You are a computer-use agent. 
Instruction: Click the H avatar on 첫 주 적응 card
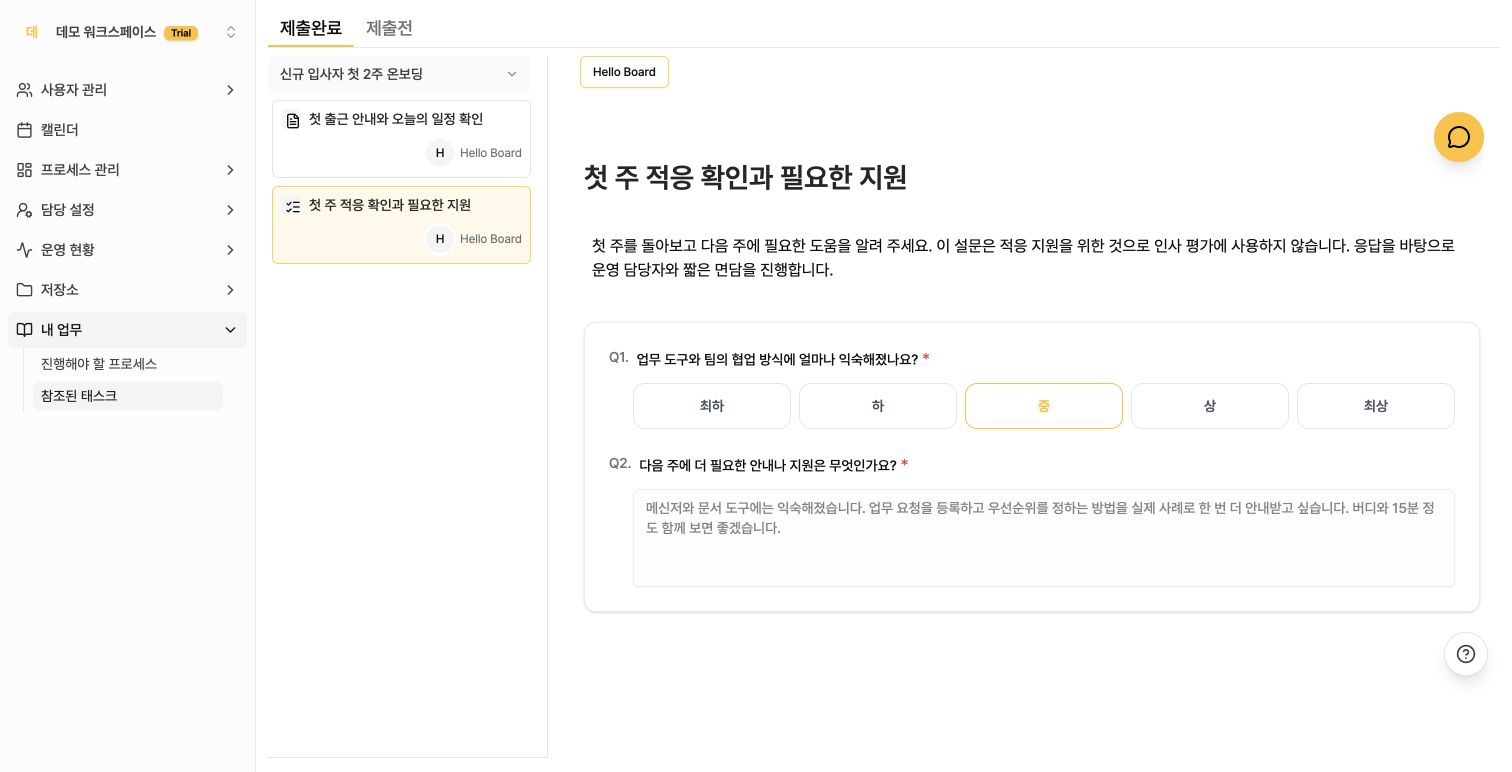click(x=440, y=239)
